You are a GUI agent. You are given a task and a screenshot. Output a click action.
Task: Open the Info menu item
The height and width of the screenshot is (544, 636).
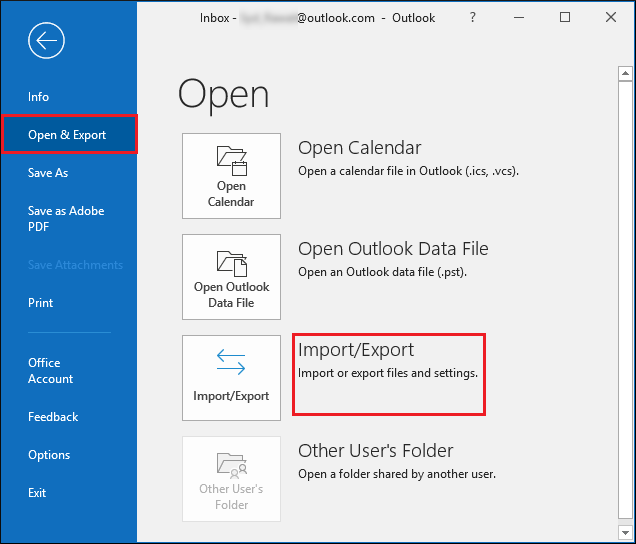(38, 97)
